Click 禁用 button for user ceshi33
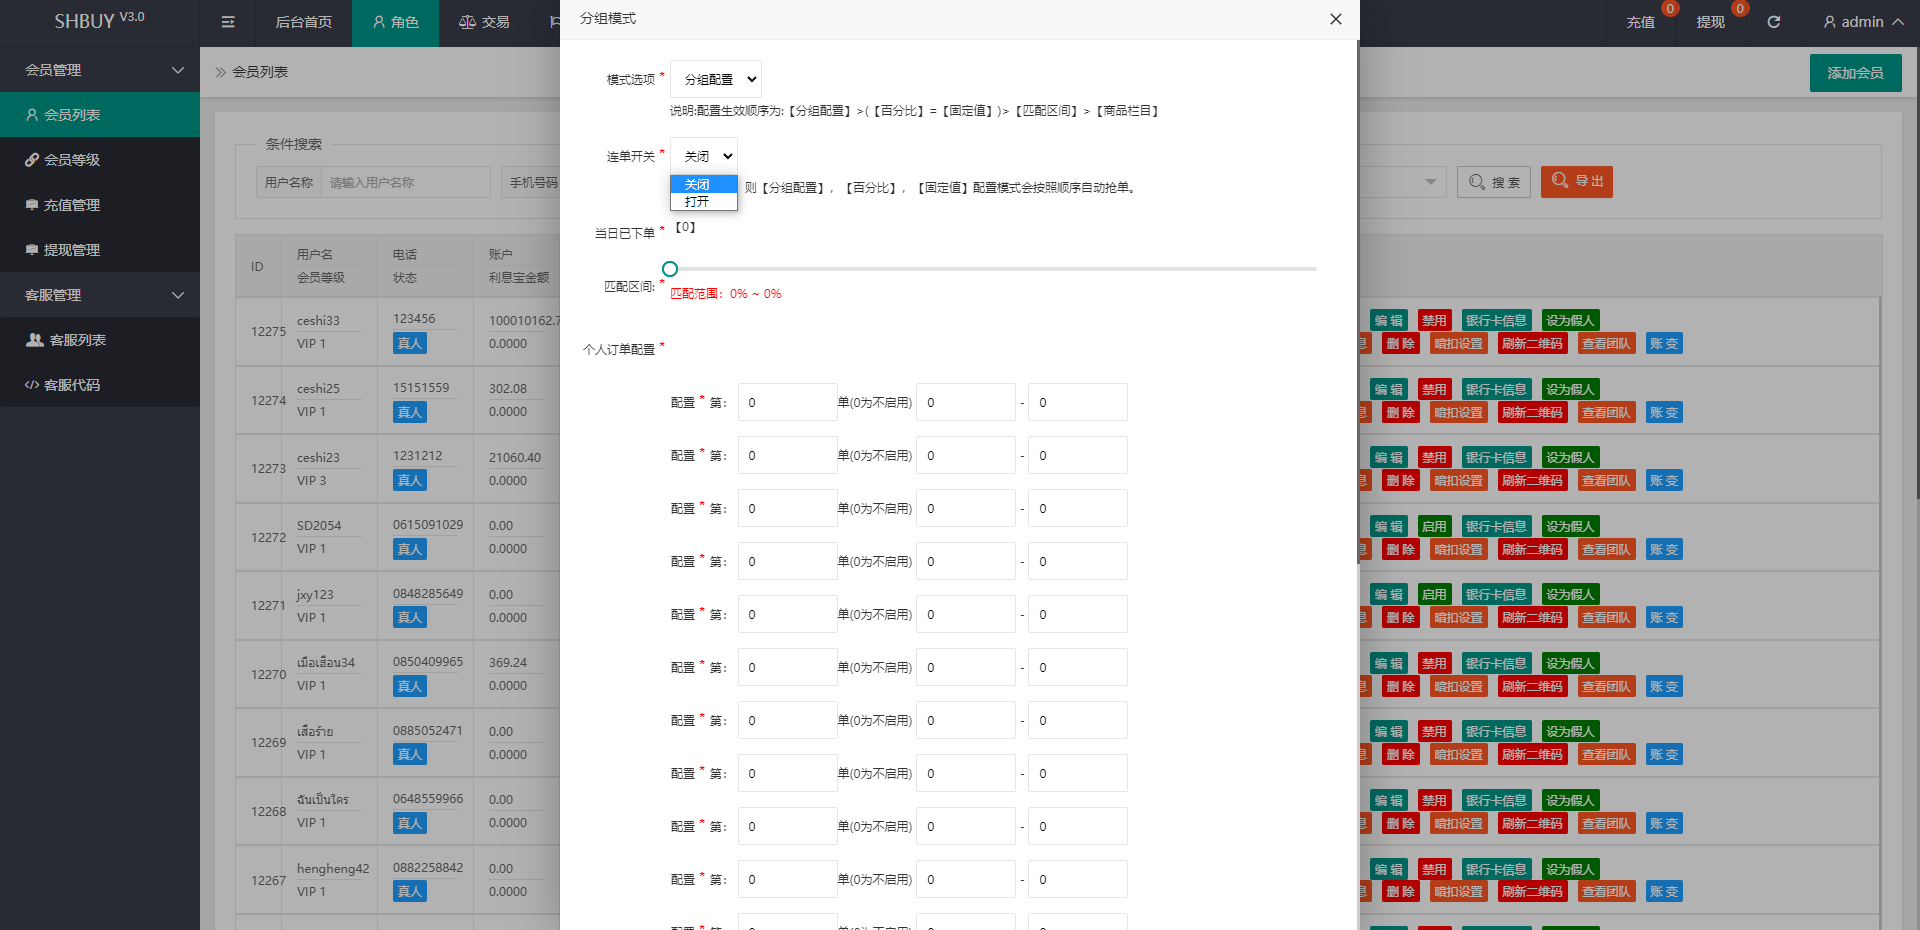This screenshot has height=930, width=1920. 1434,321
